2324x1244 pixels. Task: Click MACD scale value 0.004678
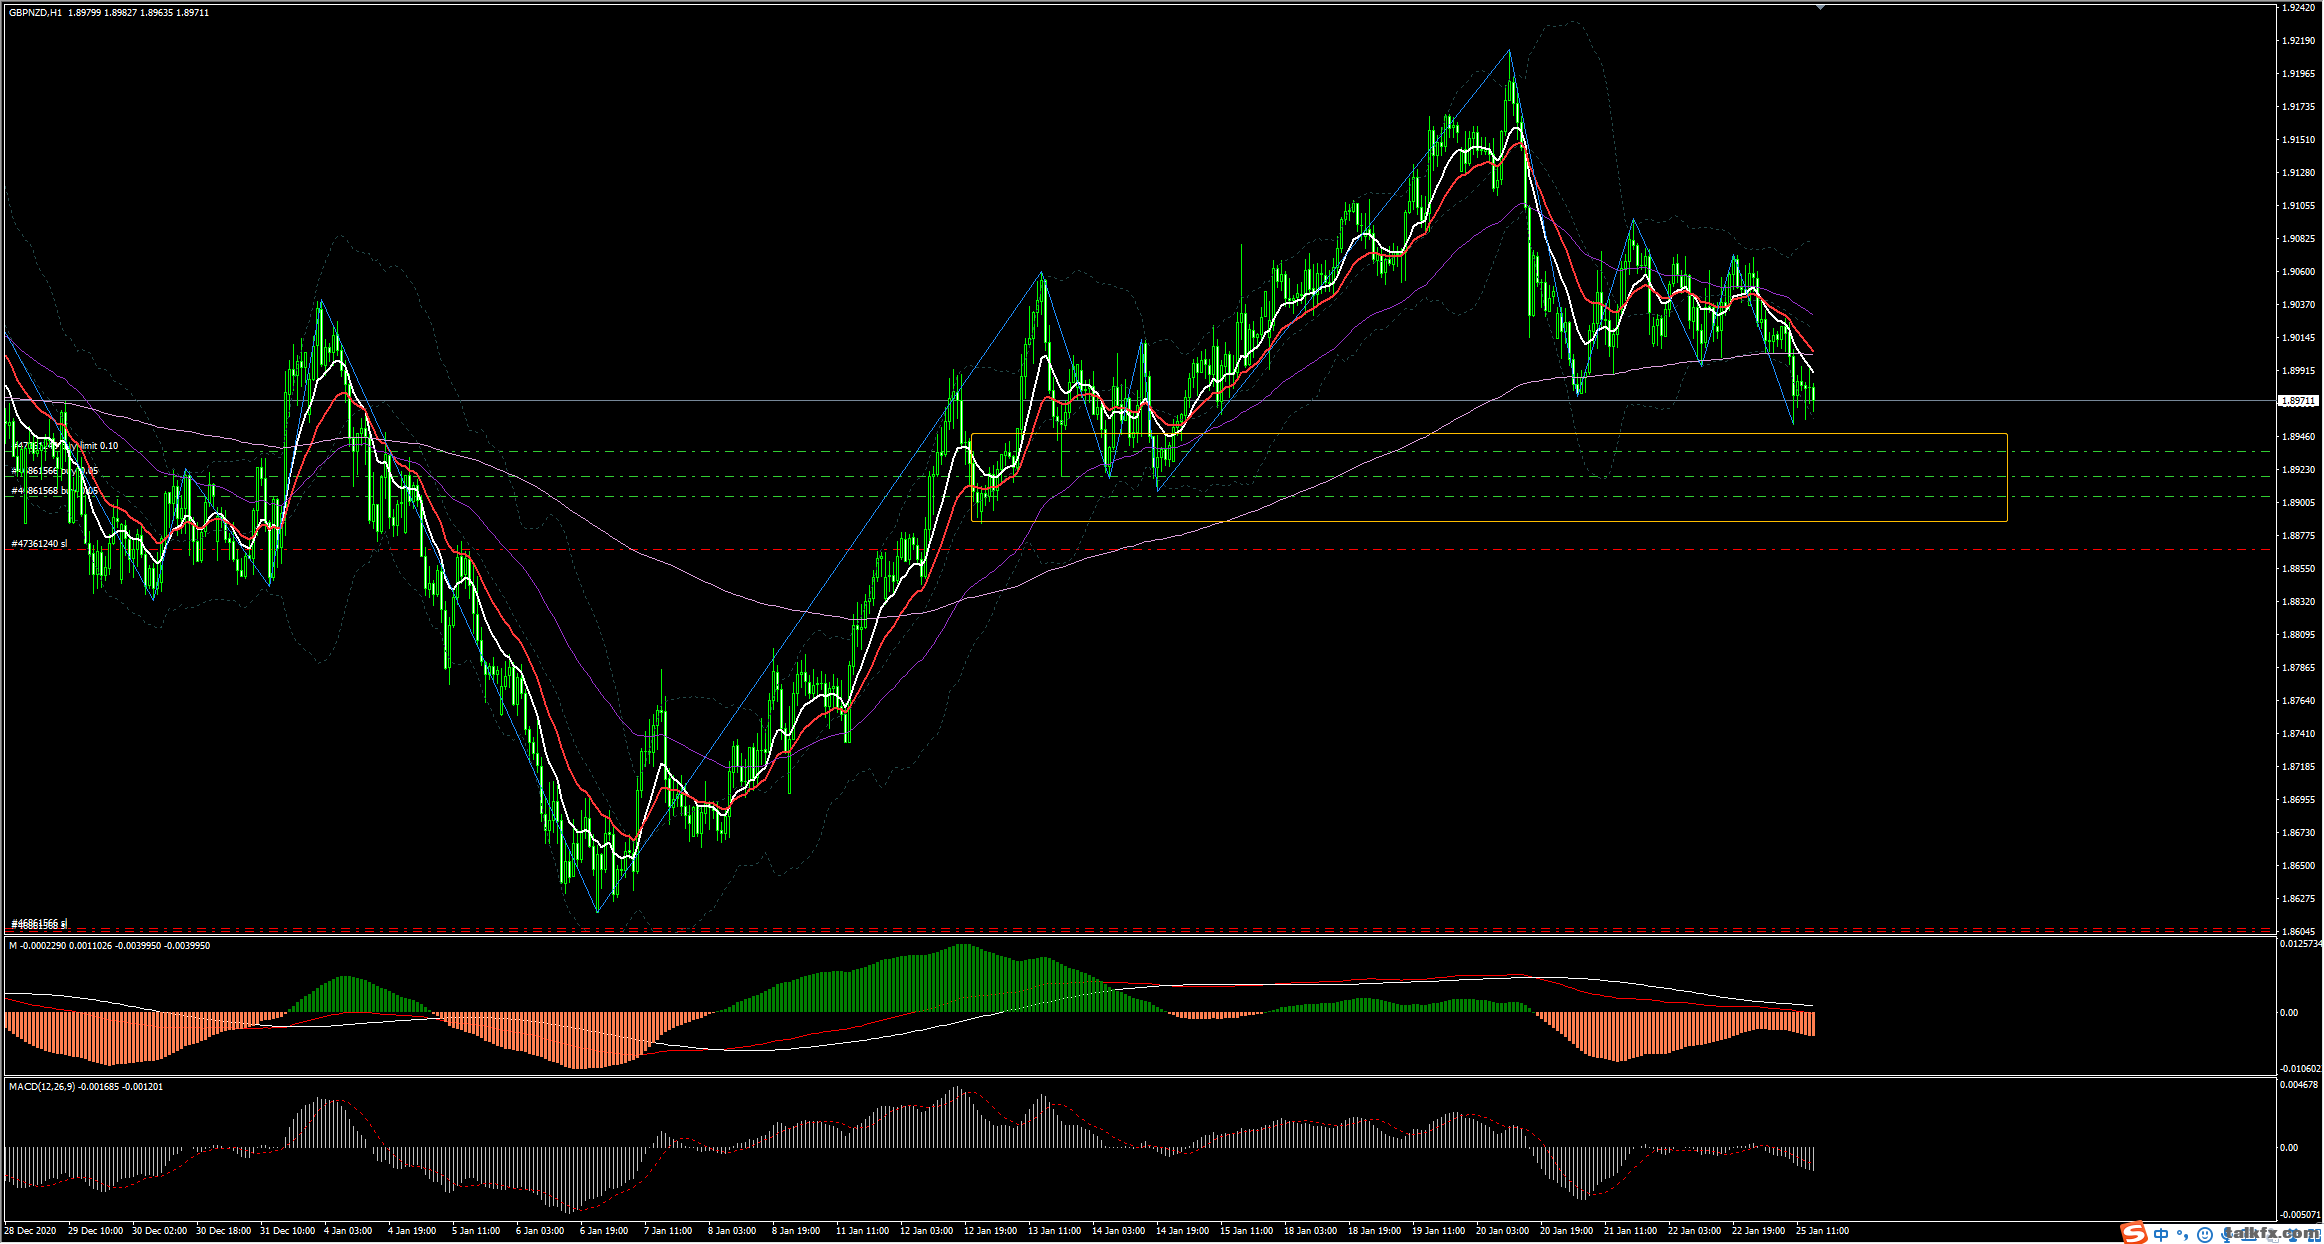[2298, 1084]
